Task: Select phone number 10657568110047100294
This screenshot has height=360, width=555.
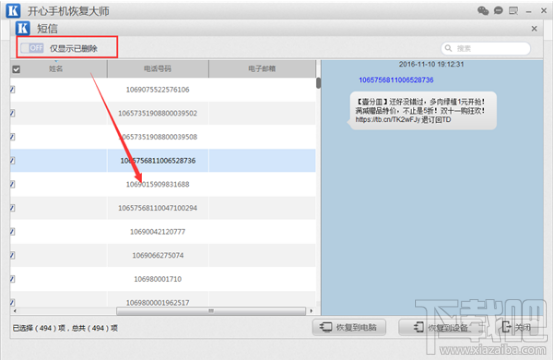Action: (158, 208)
